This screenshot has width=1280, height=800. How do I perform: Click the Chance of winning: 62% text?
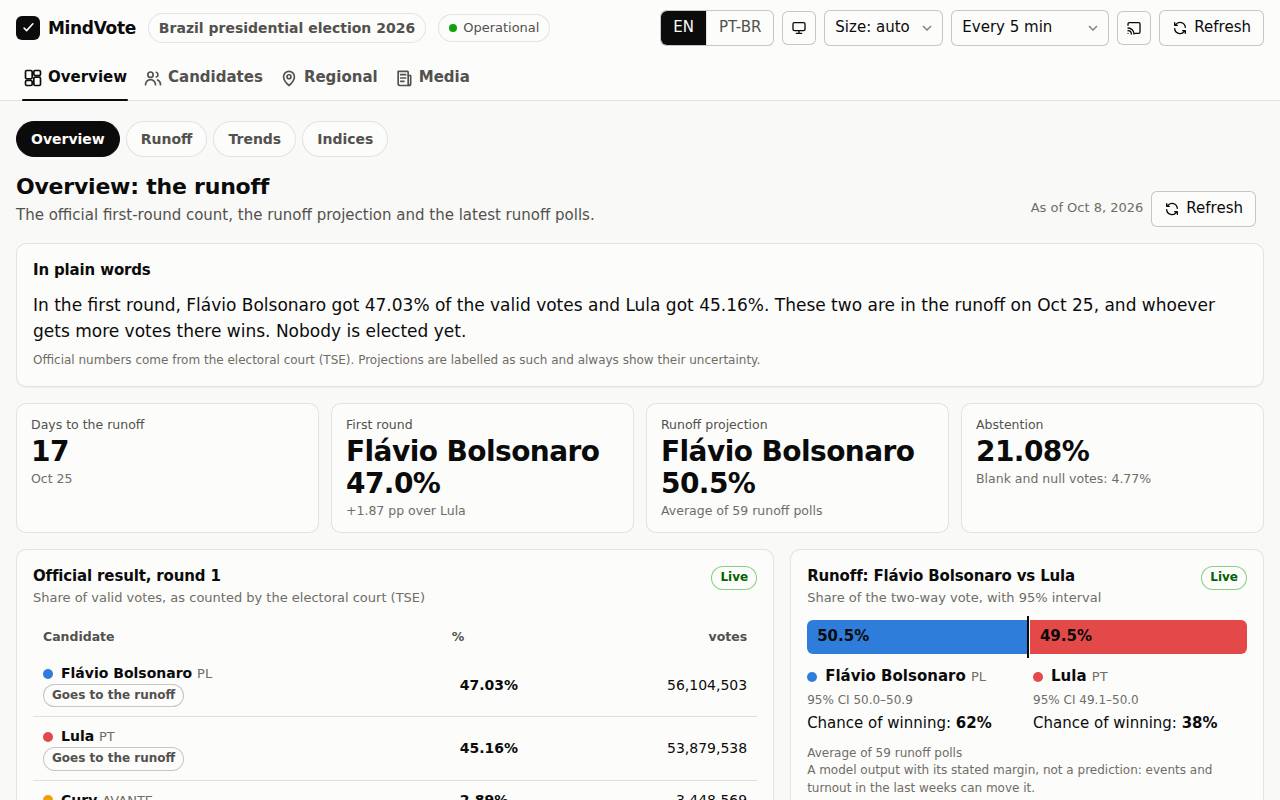[900, 723]
